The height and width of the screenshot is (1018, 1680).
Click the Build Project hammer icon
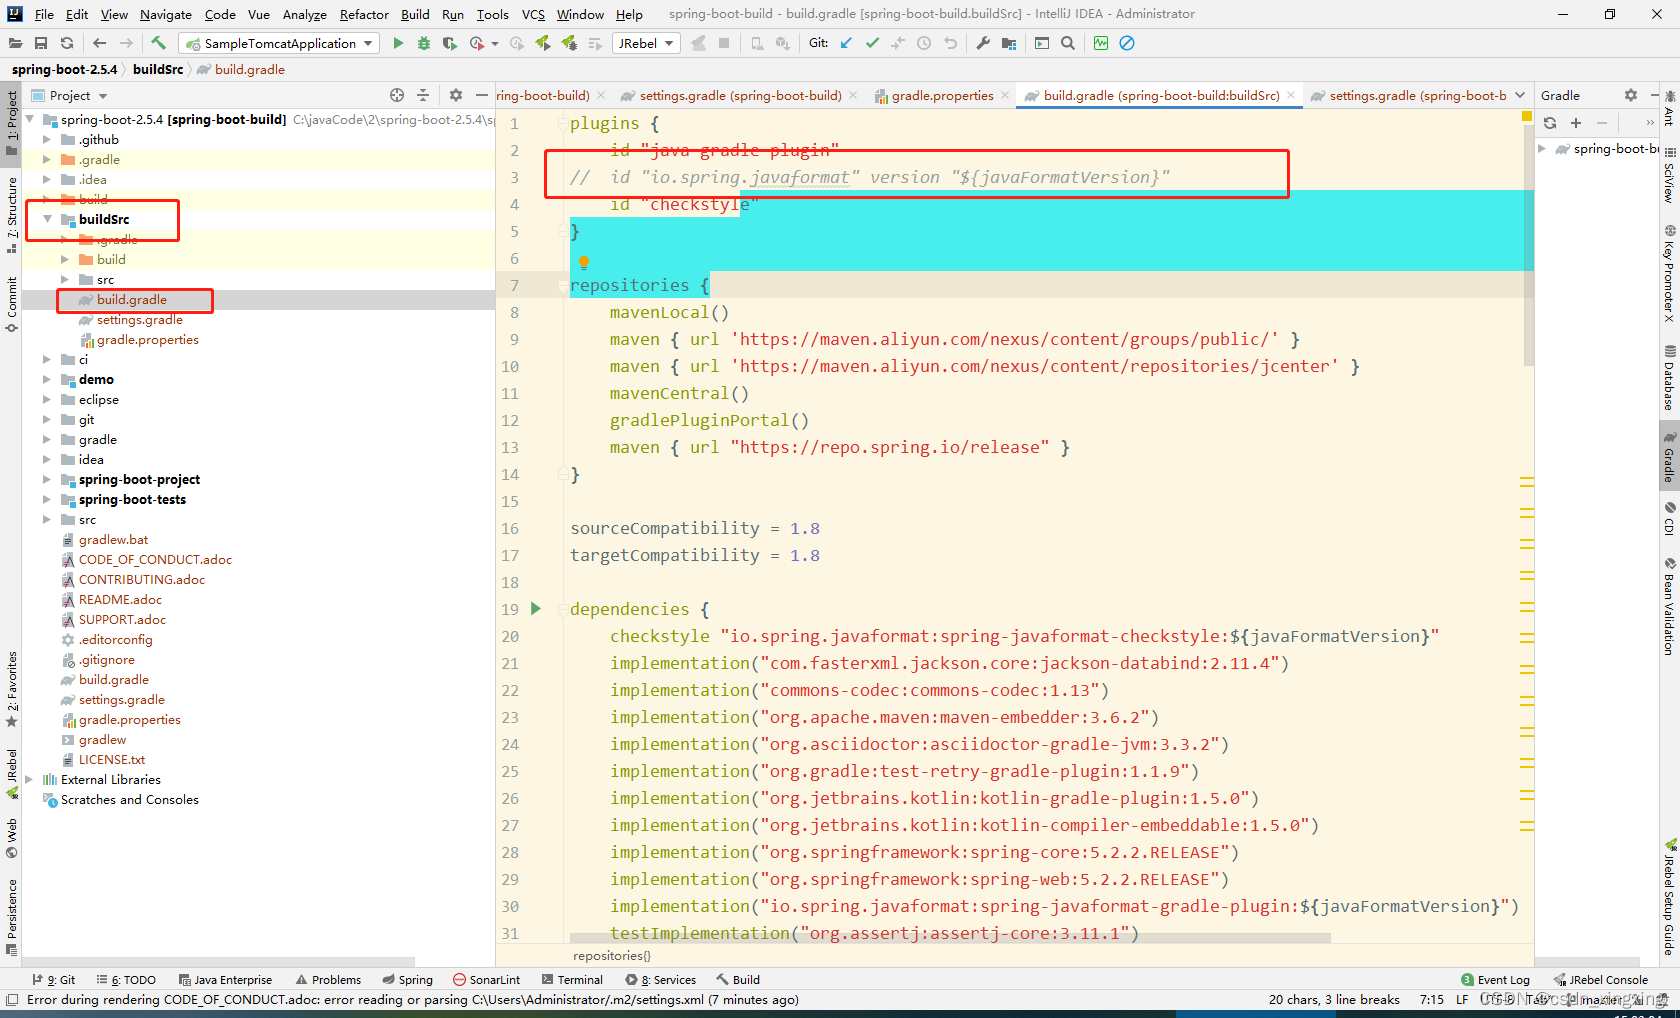pyautogui.click(x=158, y=43)
